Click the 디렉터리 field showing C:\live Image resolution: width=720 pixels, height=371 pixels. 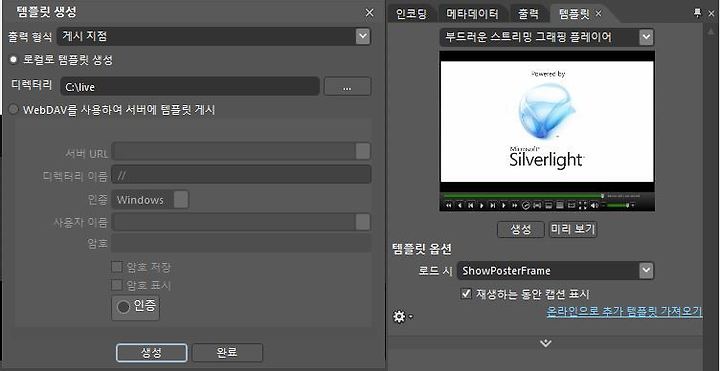click(x=190, y=86)
